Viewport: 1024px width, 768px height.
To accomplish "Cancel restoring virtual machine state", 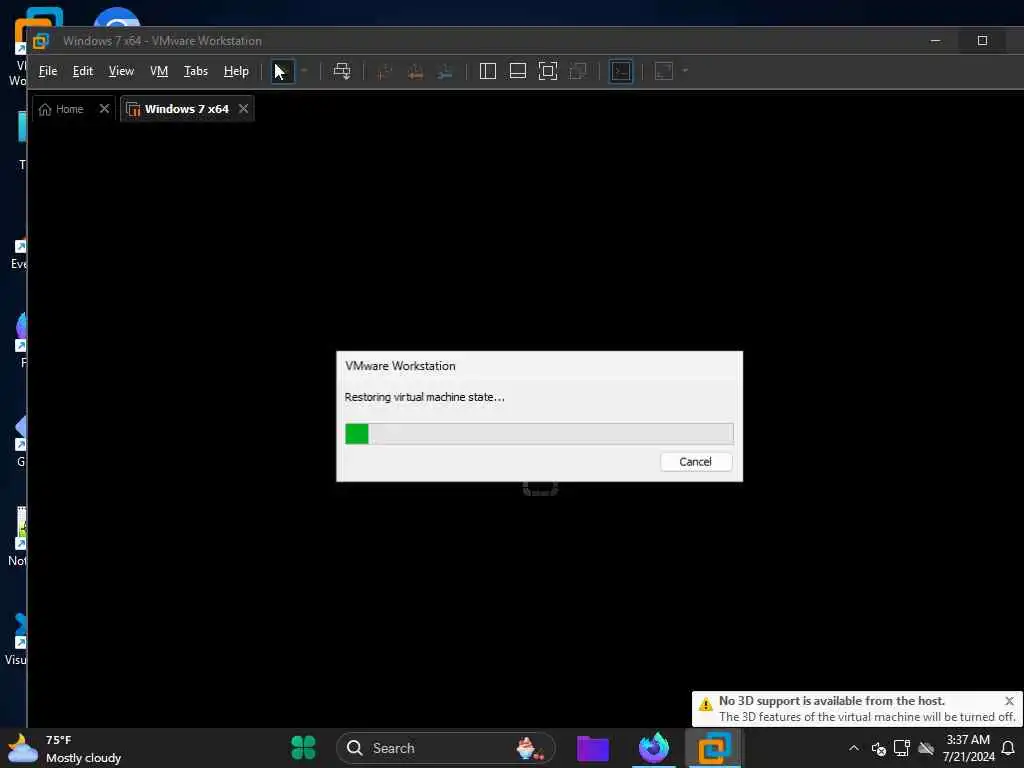I will [x=696, y=462].
